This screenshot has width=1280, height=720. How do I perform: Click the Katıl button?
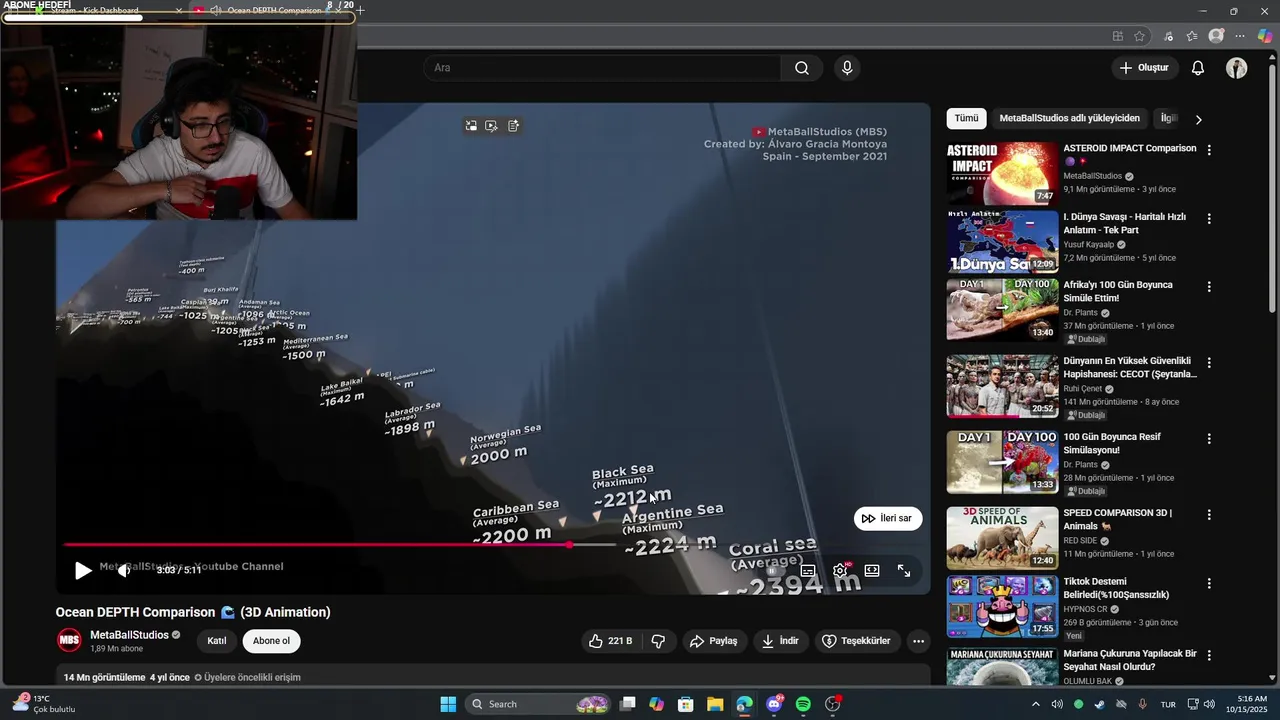point(217,641)
